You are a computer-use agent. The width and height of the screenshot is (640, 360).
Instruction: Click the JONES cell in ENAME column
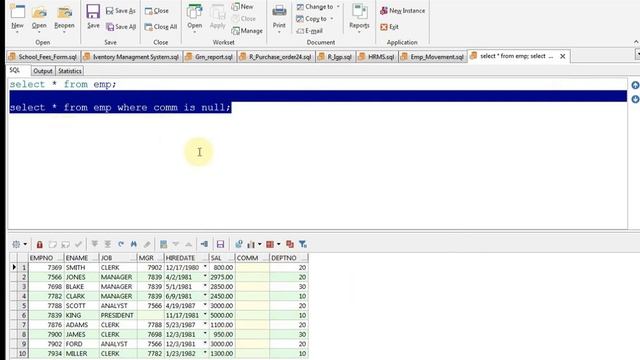[82, 277]
